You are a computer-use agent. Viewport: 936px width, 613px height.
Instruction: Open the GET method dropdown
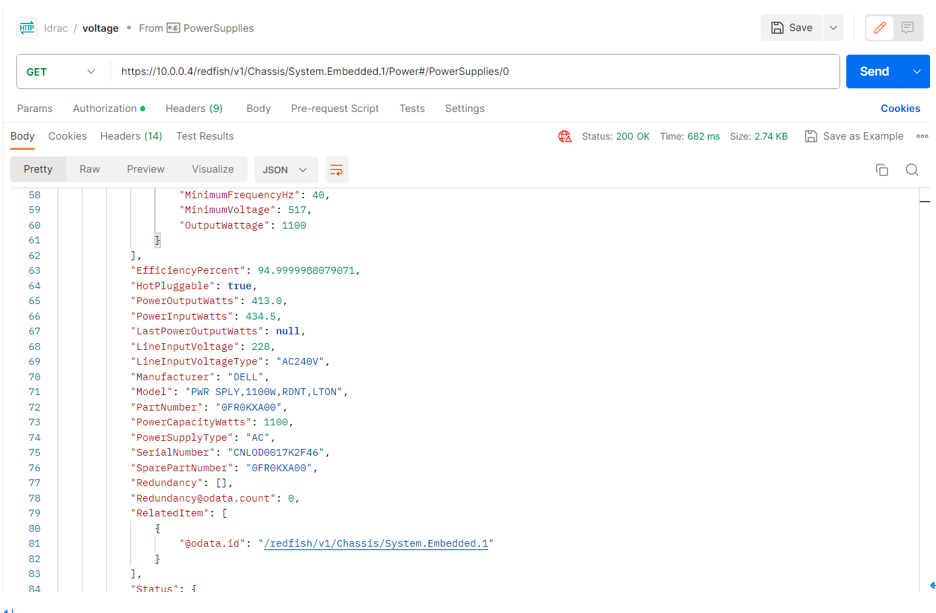tap(61, 72)
